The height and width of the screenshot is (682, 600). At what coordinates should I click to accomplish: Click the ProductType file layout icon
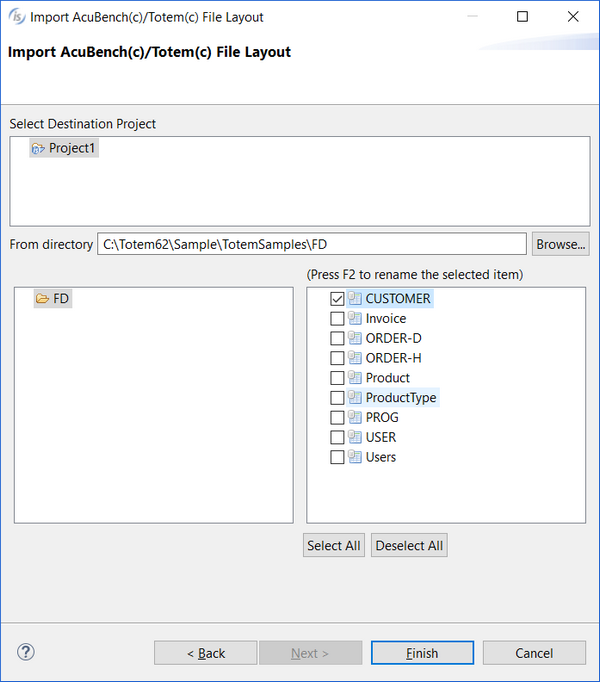coord(355,398)
